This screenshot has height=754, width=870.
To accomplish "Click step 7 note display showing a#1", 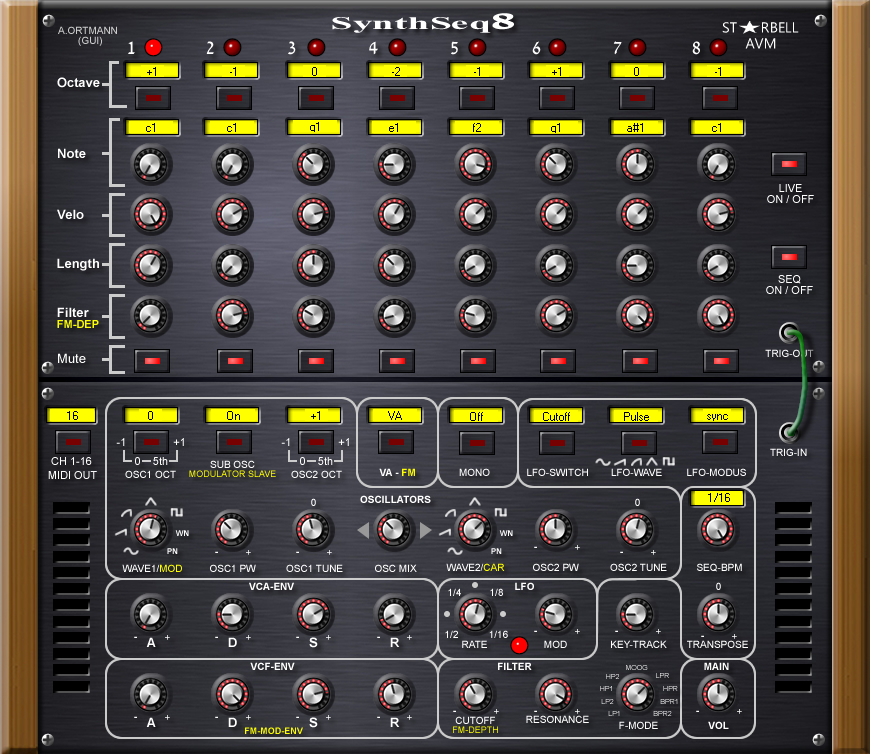I will click(x=636, y=128).
